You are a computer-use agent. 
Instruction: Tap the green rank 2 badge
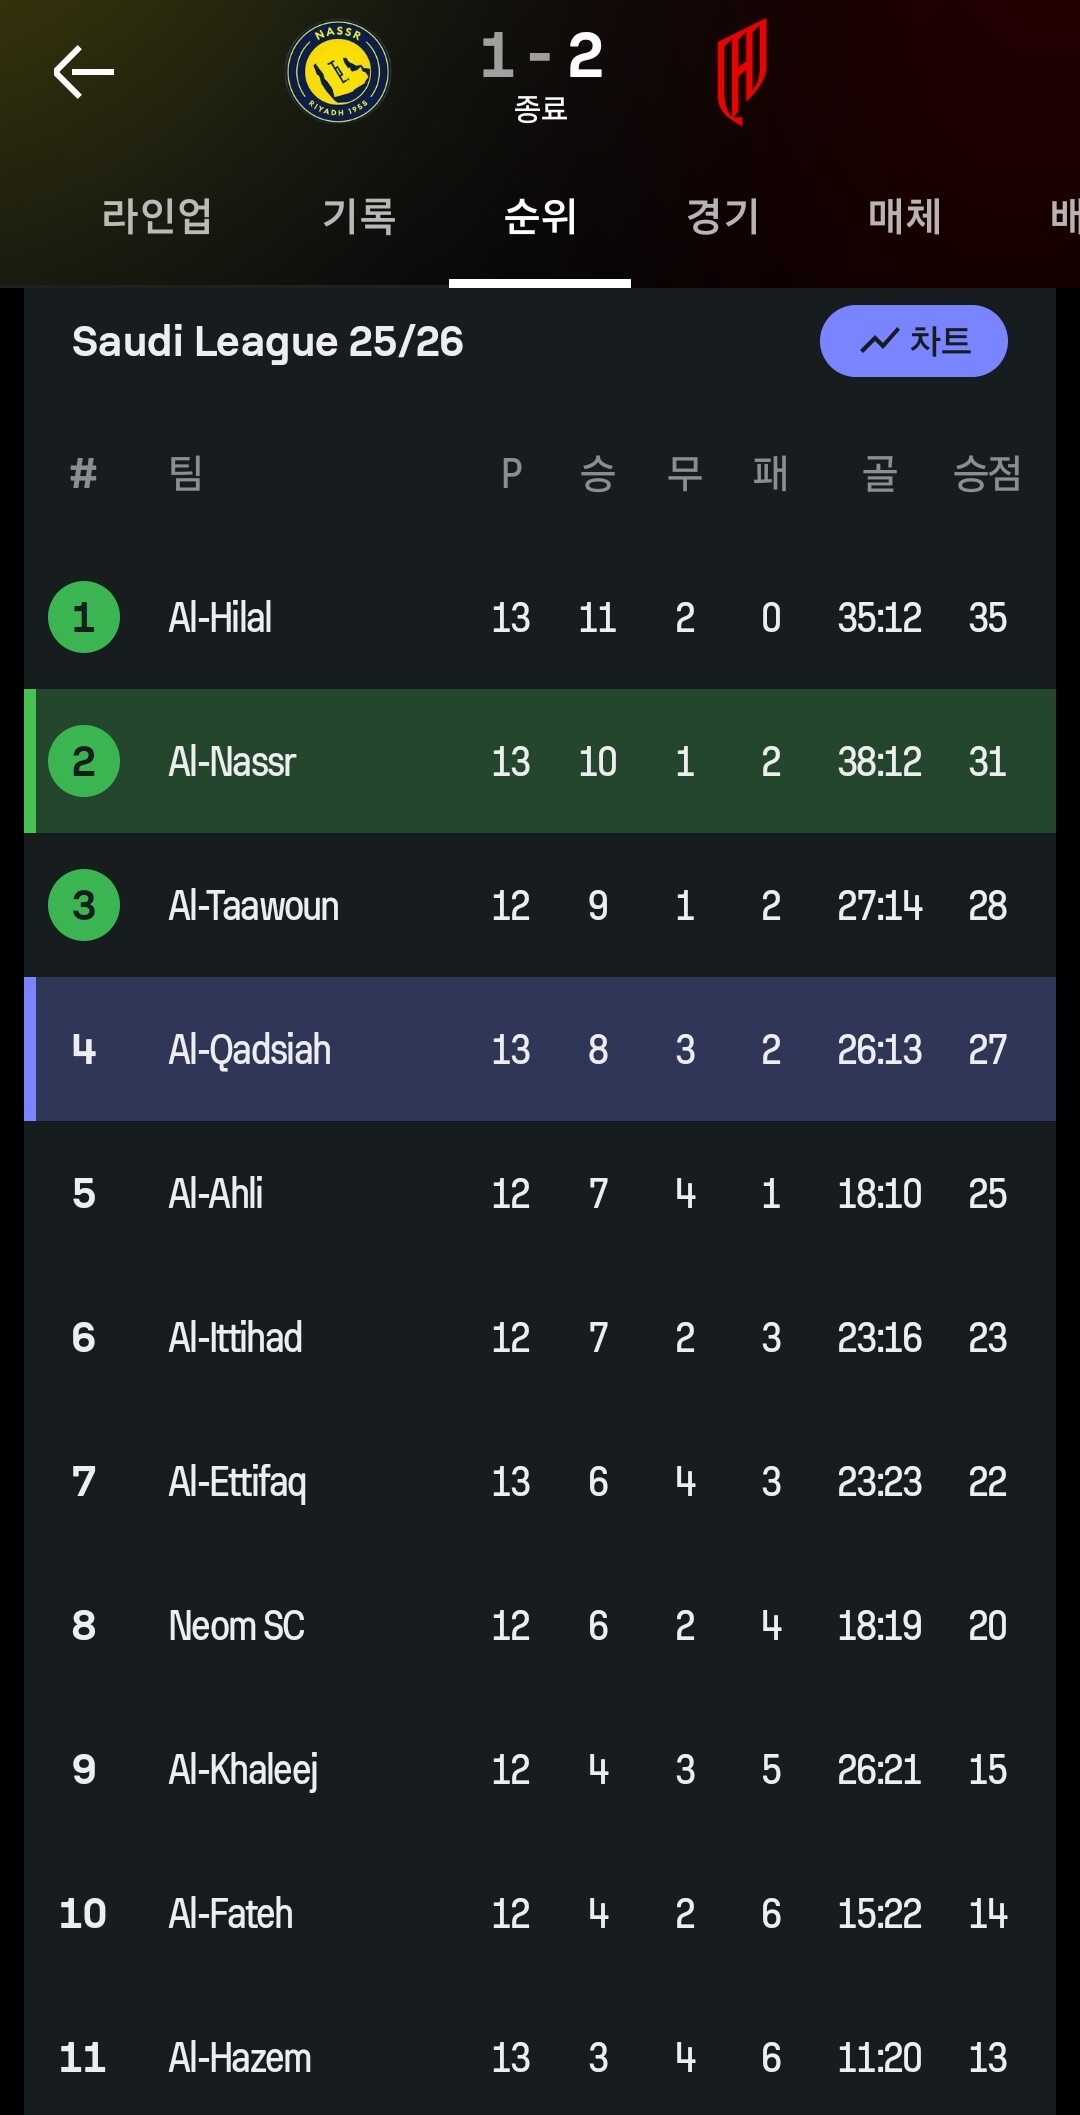pos(84,761)
